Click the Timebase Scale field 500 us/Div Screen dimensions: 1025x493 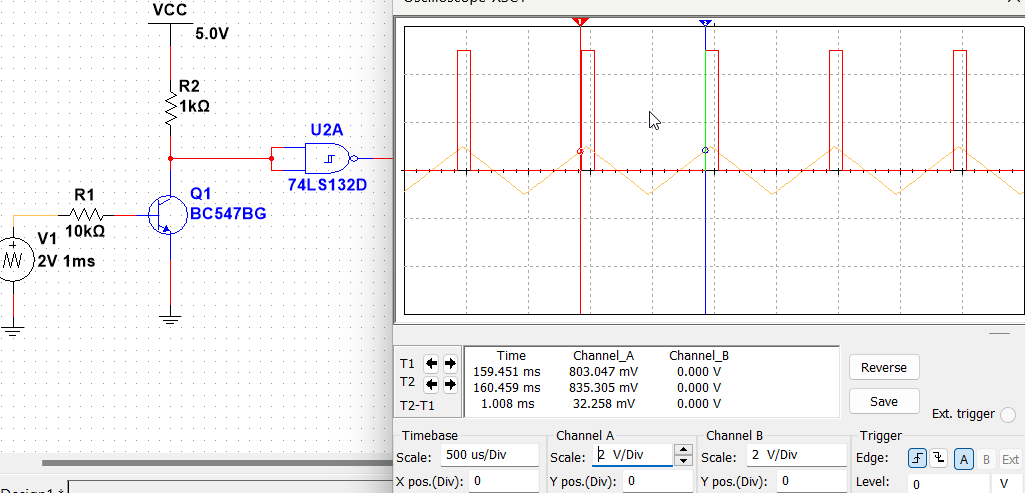[x=490, y=455]
